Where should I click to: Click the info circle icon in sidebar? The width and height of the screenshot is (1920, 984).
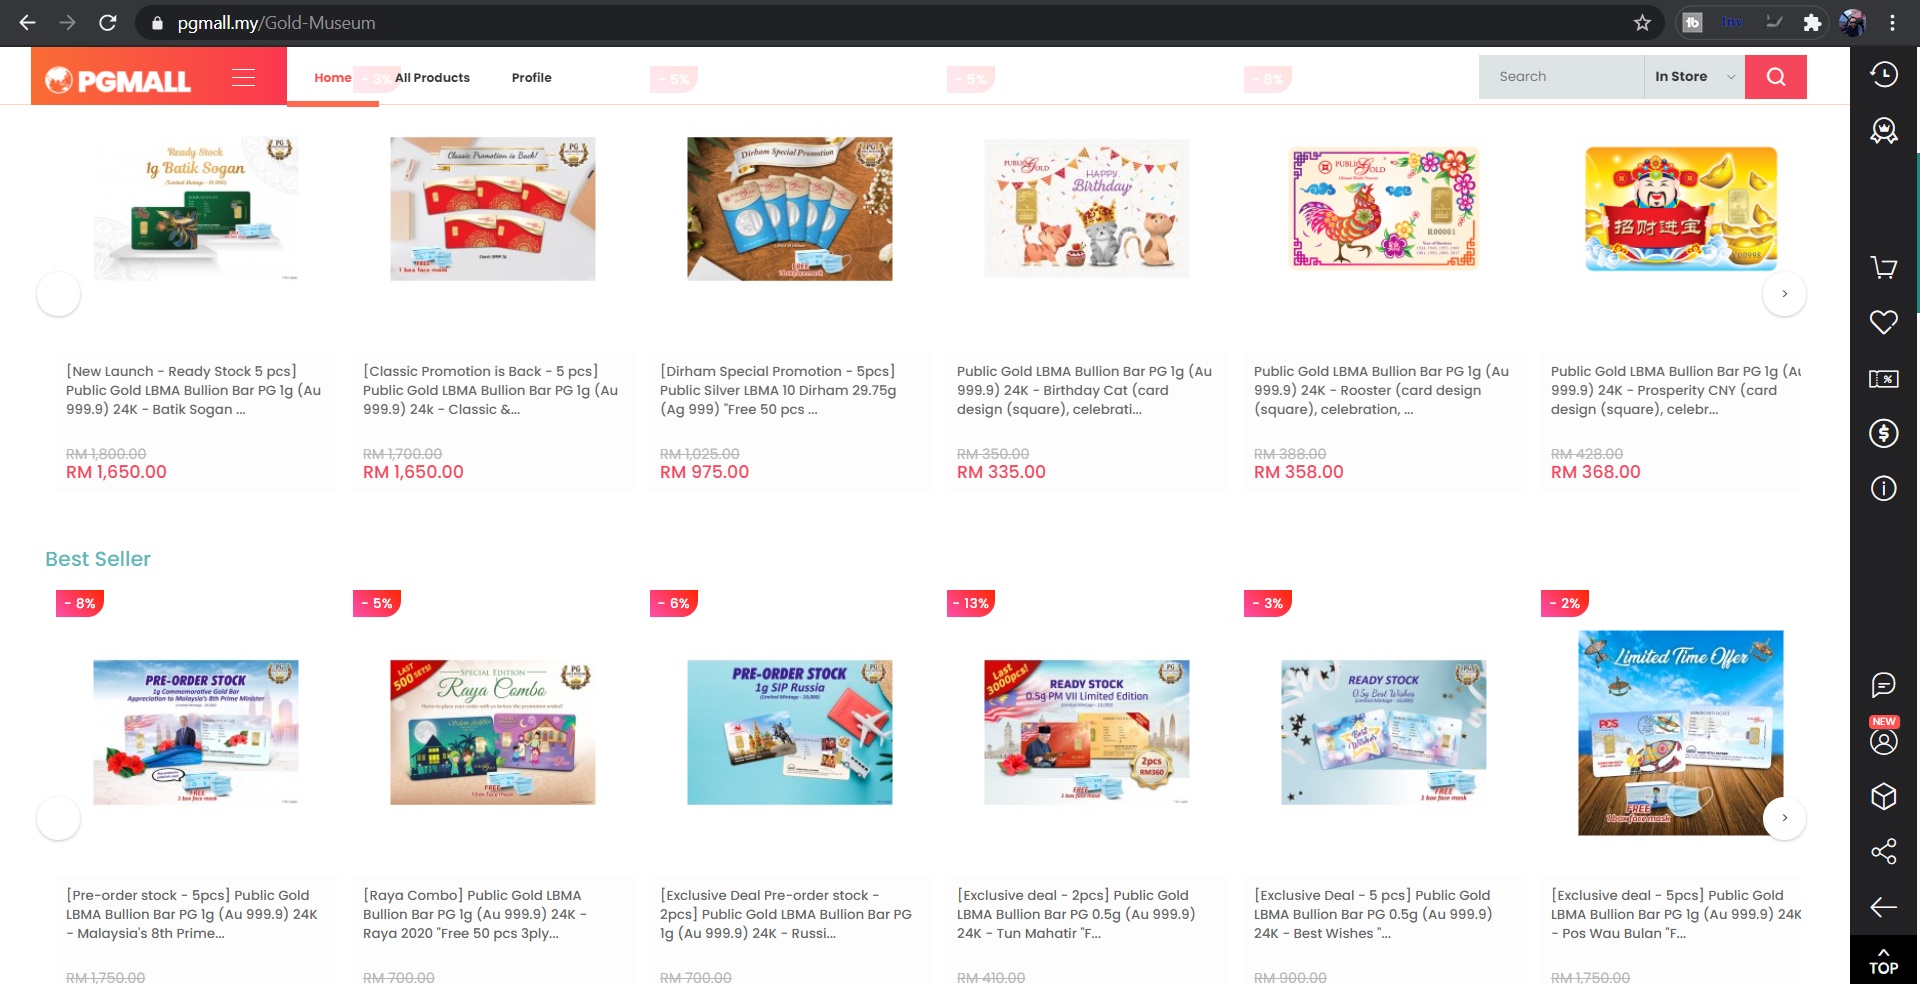(x=1883, y=488)
